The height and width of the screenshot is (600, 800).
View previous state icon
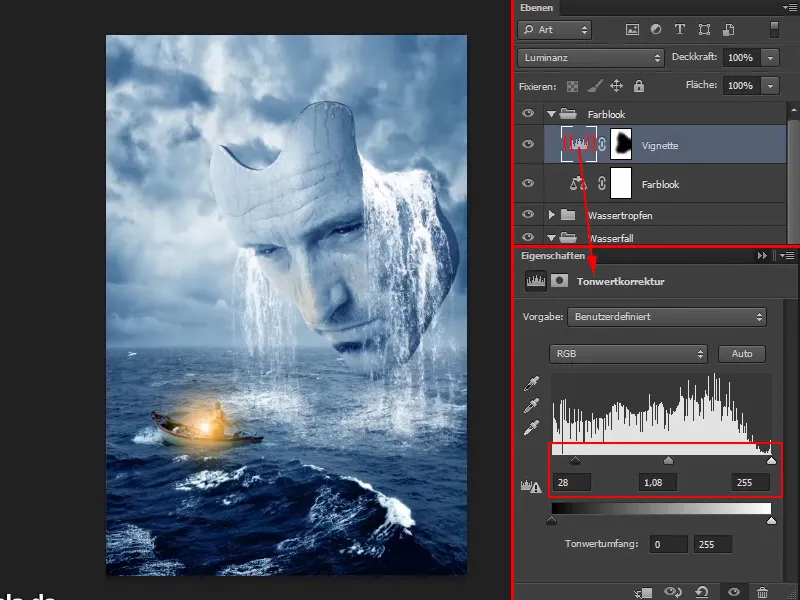(x=673, y=592)
